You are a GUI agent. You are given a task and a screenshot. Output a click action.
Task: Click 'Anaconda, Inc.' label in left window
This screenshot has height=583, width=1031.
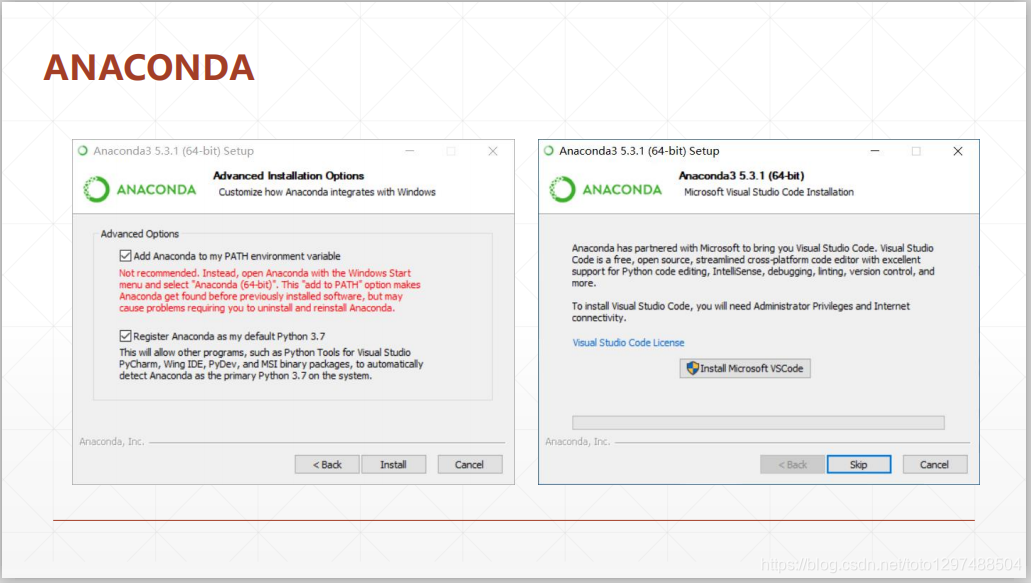[112, 442]
